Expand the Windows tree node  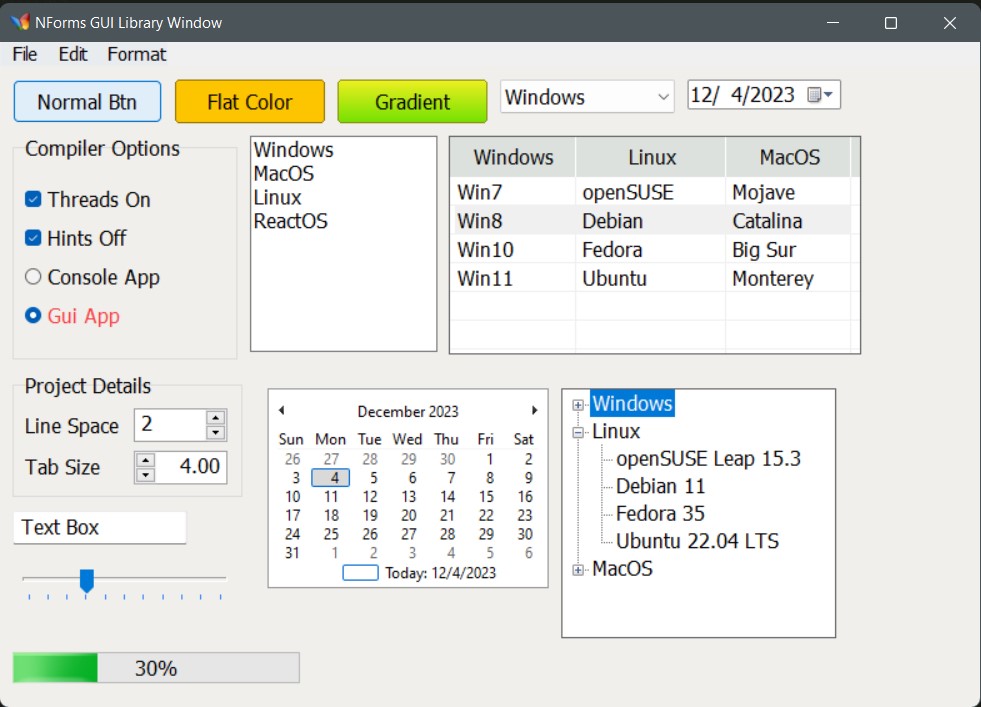click(x=578, y=405)
